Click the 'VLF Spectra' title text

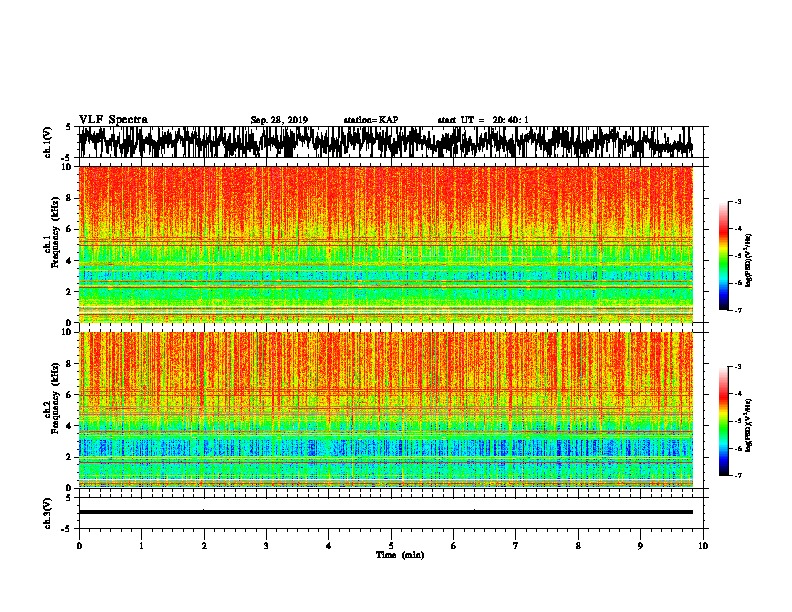point(113,120)
